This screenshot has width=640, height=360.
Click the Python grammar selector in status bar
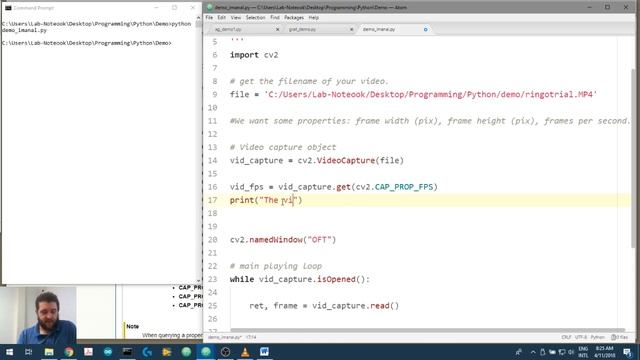coord(598,337)
